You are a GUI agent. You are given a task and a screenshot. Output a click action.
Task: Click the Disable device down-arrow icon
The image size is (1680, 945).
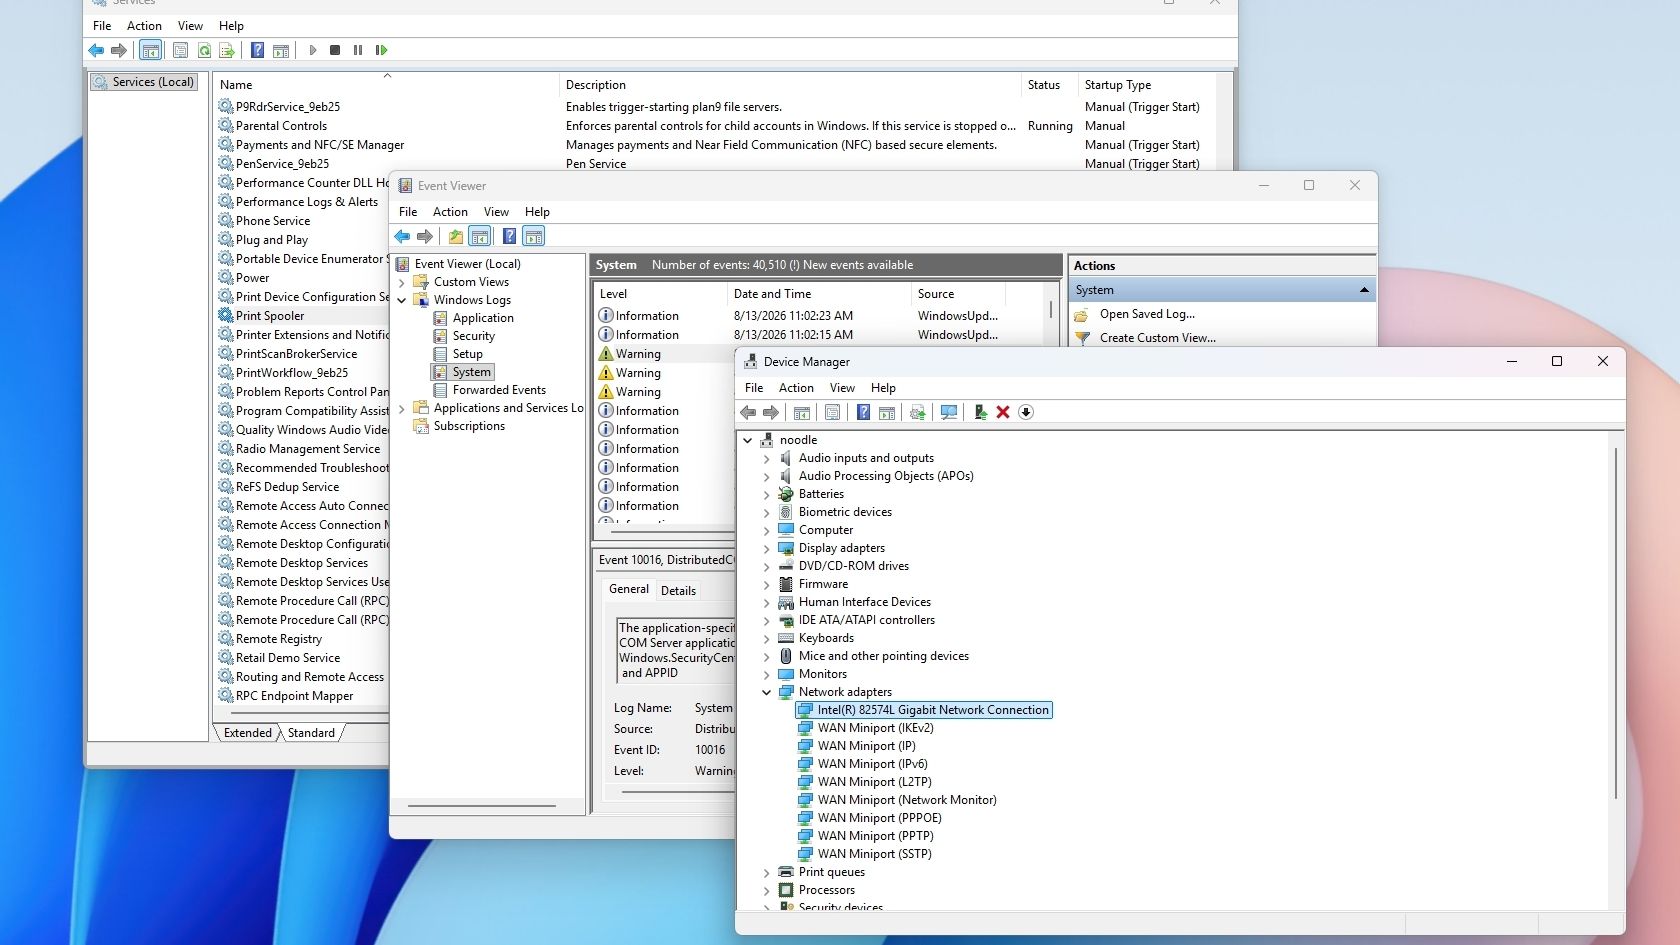pos(1026,412)
